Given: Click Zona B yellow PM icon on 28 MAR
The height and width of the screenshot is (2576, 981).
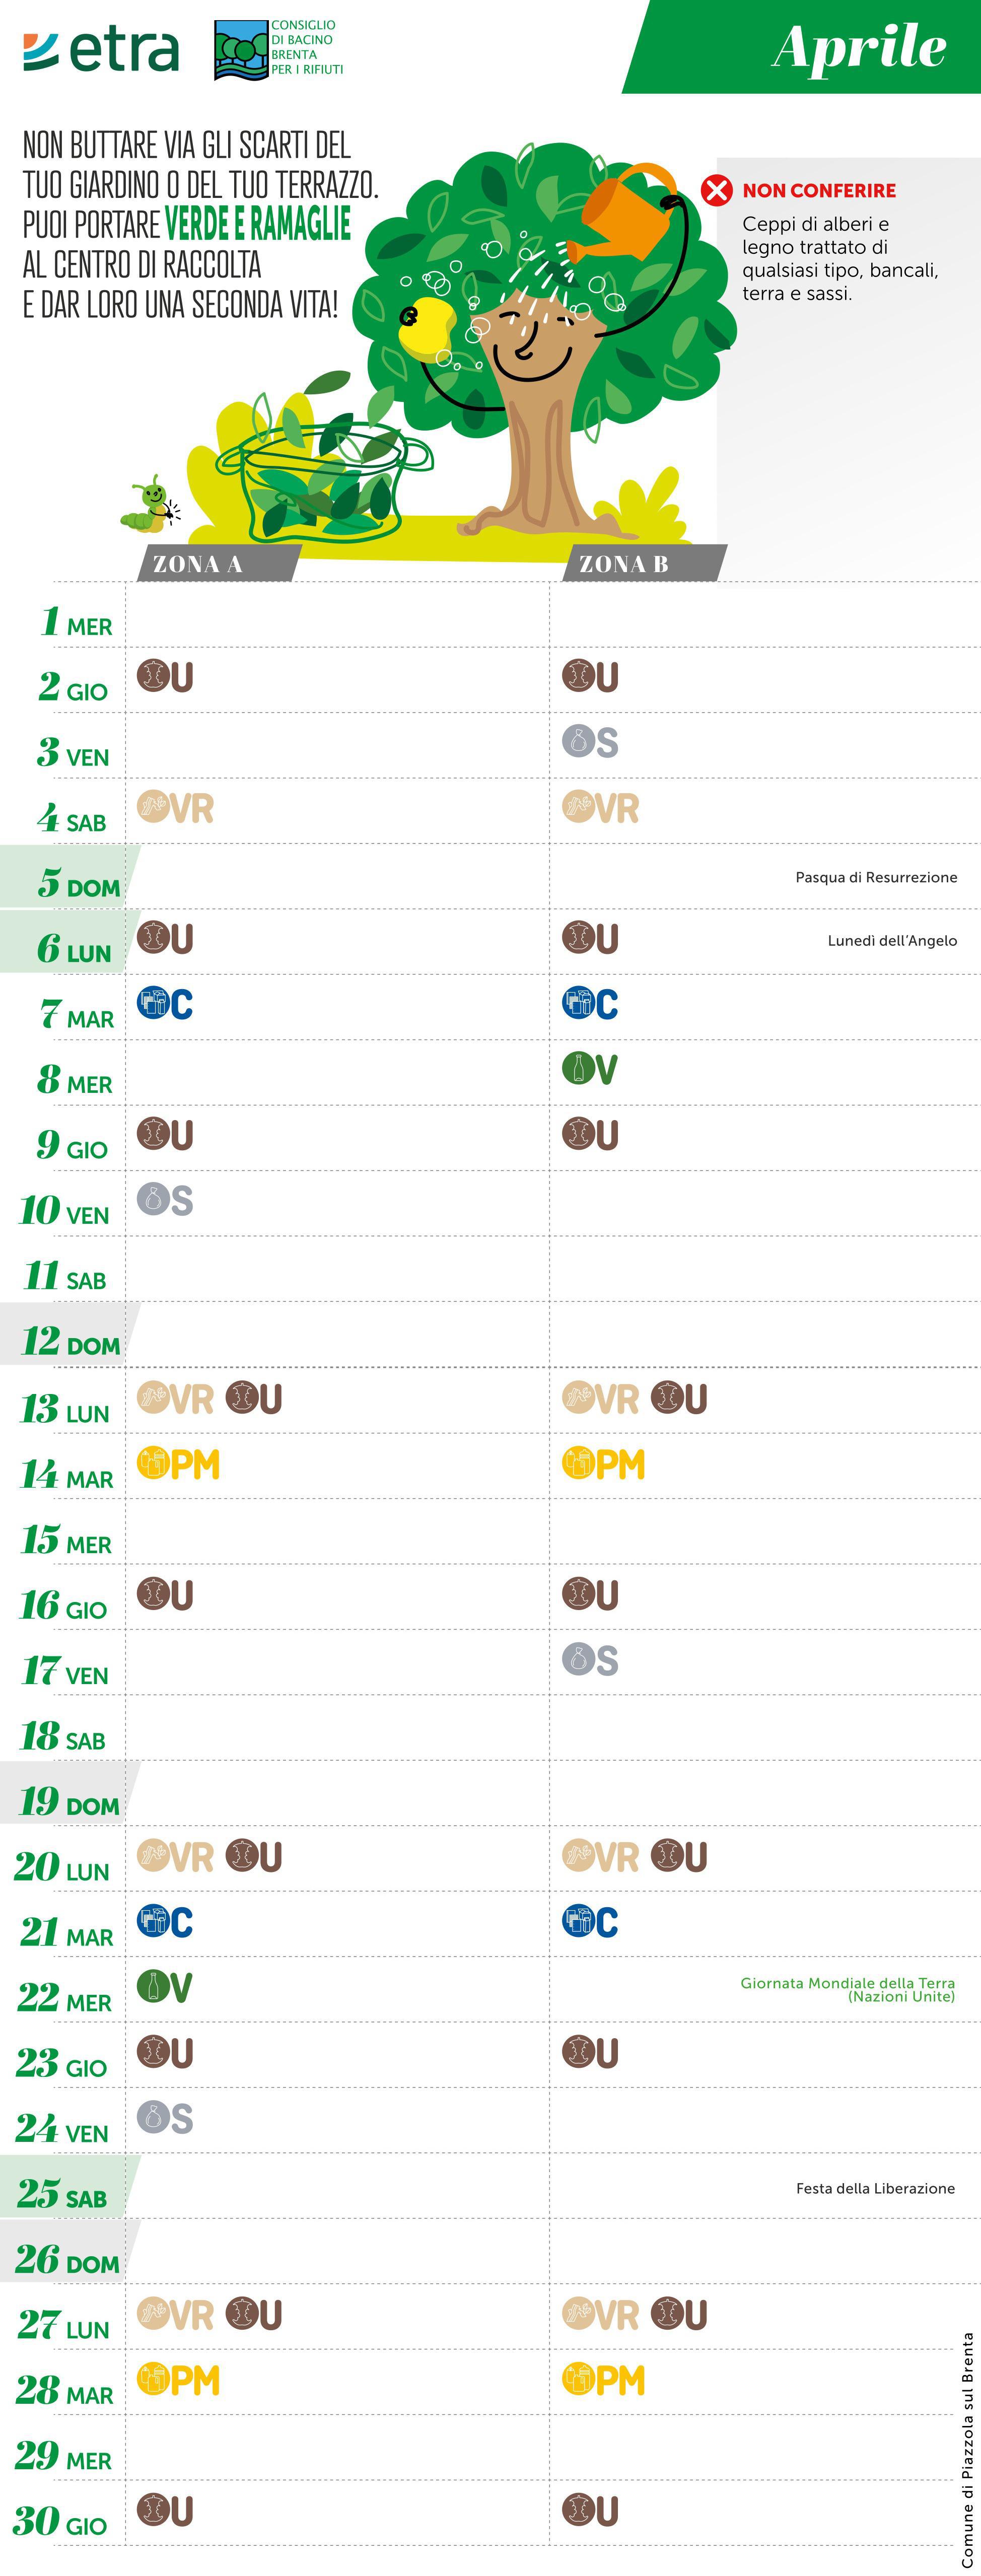Looking at the screenshot, I should [x=603, y=2380].
